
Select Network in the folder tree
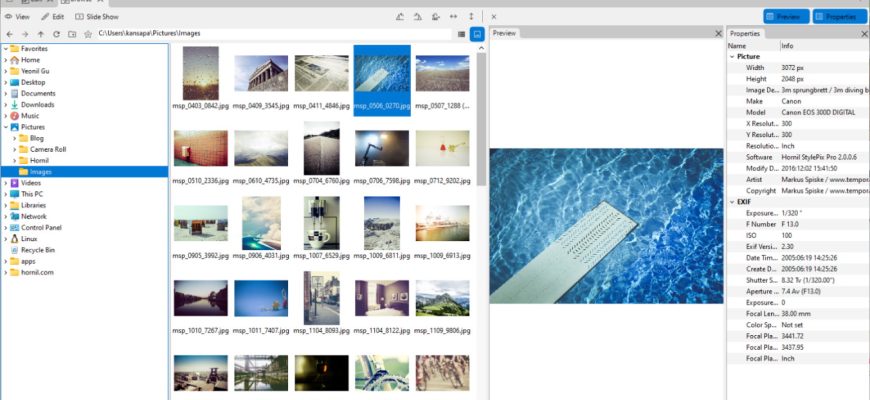(28, 216)
